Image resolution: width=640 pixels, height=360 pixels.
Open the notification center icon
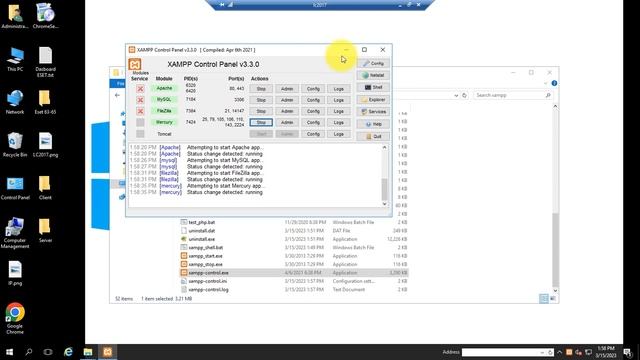(x=627, y=352)
